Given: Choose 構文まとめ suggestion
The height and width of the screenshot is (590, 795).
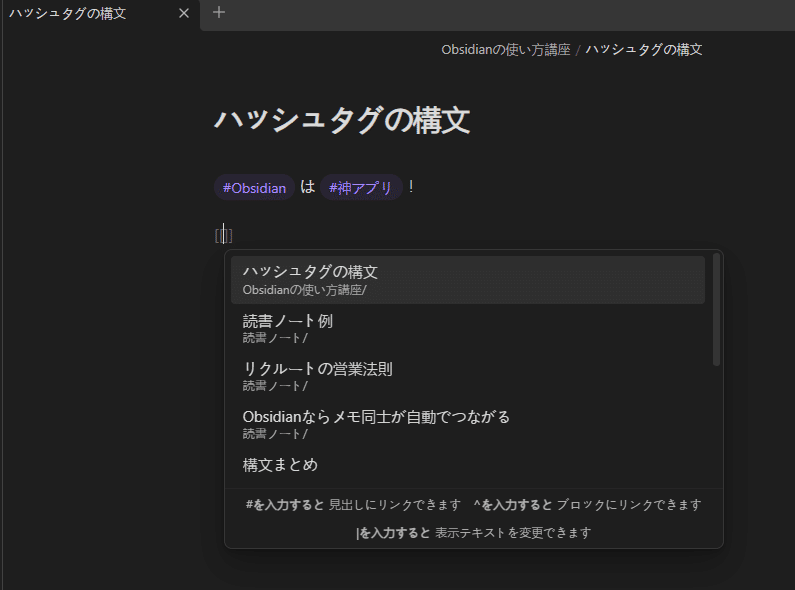Looking at the screenshot, I should pyautogui.click(x=467, y=465).
